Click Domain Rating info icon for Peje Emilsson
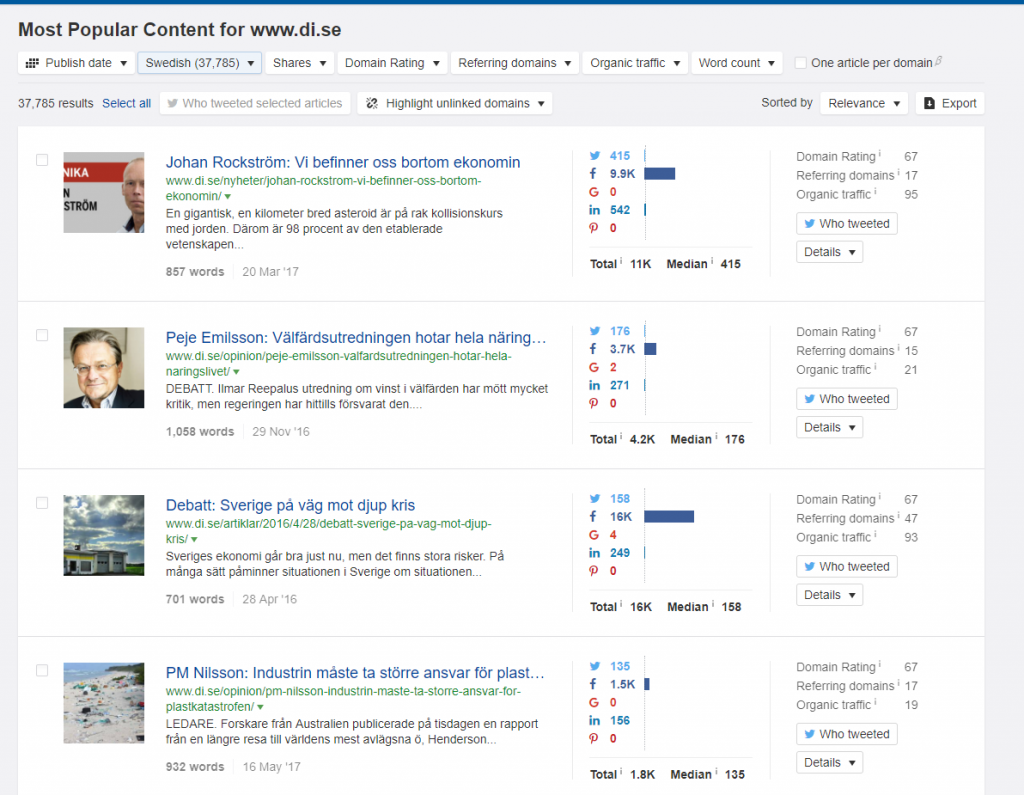This screenshot has height=795, width=1024. [879, 330]
